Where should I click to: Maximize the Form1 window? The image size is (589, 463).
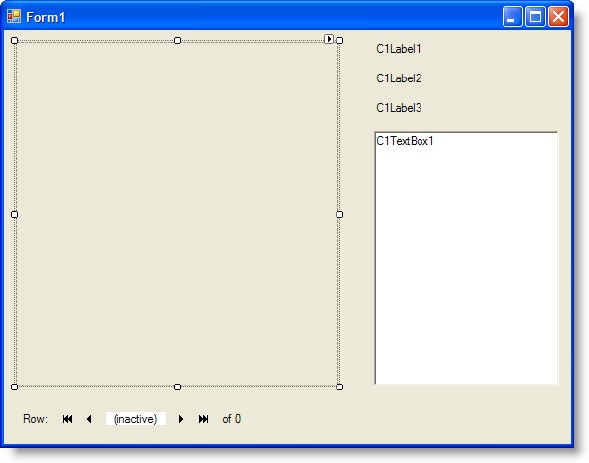pyautogui.click(x=535, y=17)
